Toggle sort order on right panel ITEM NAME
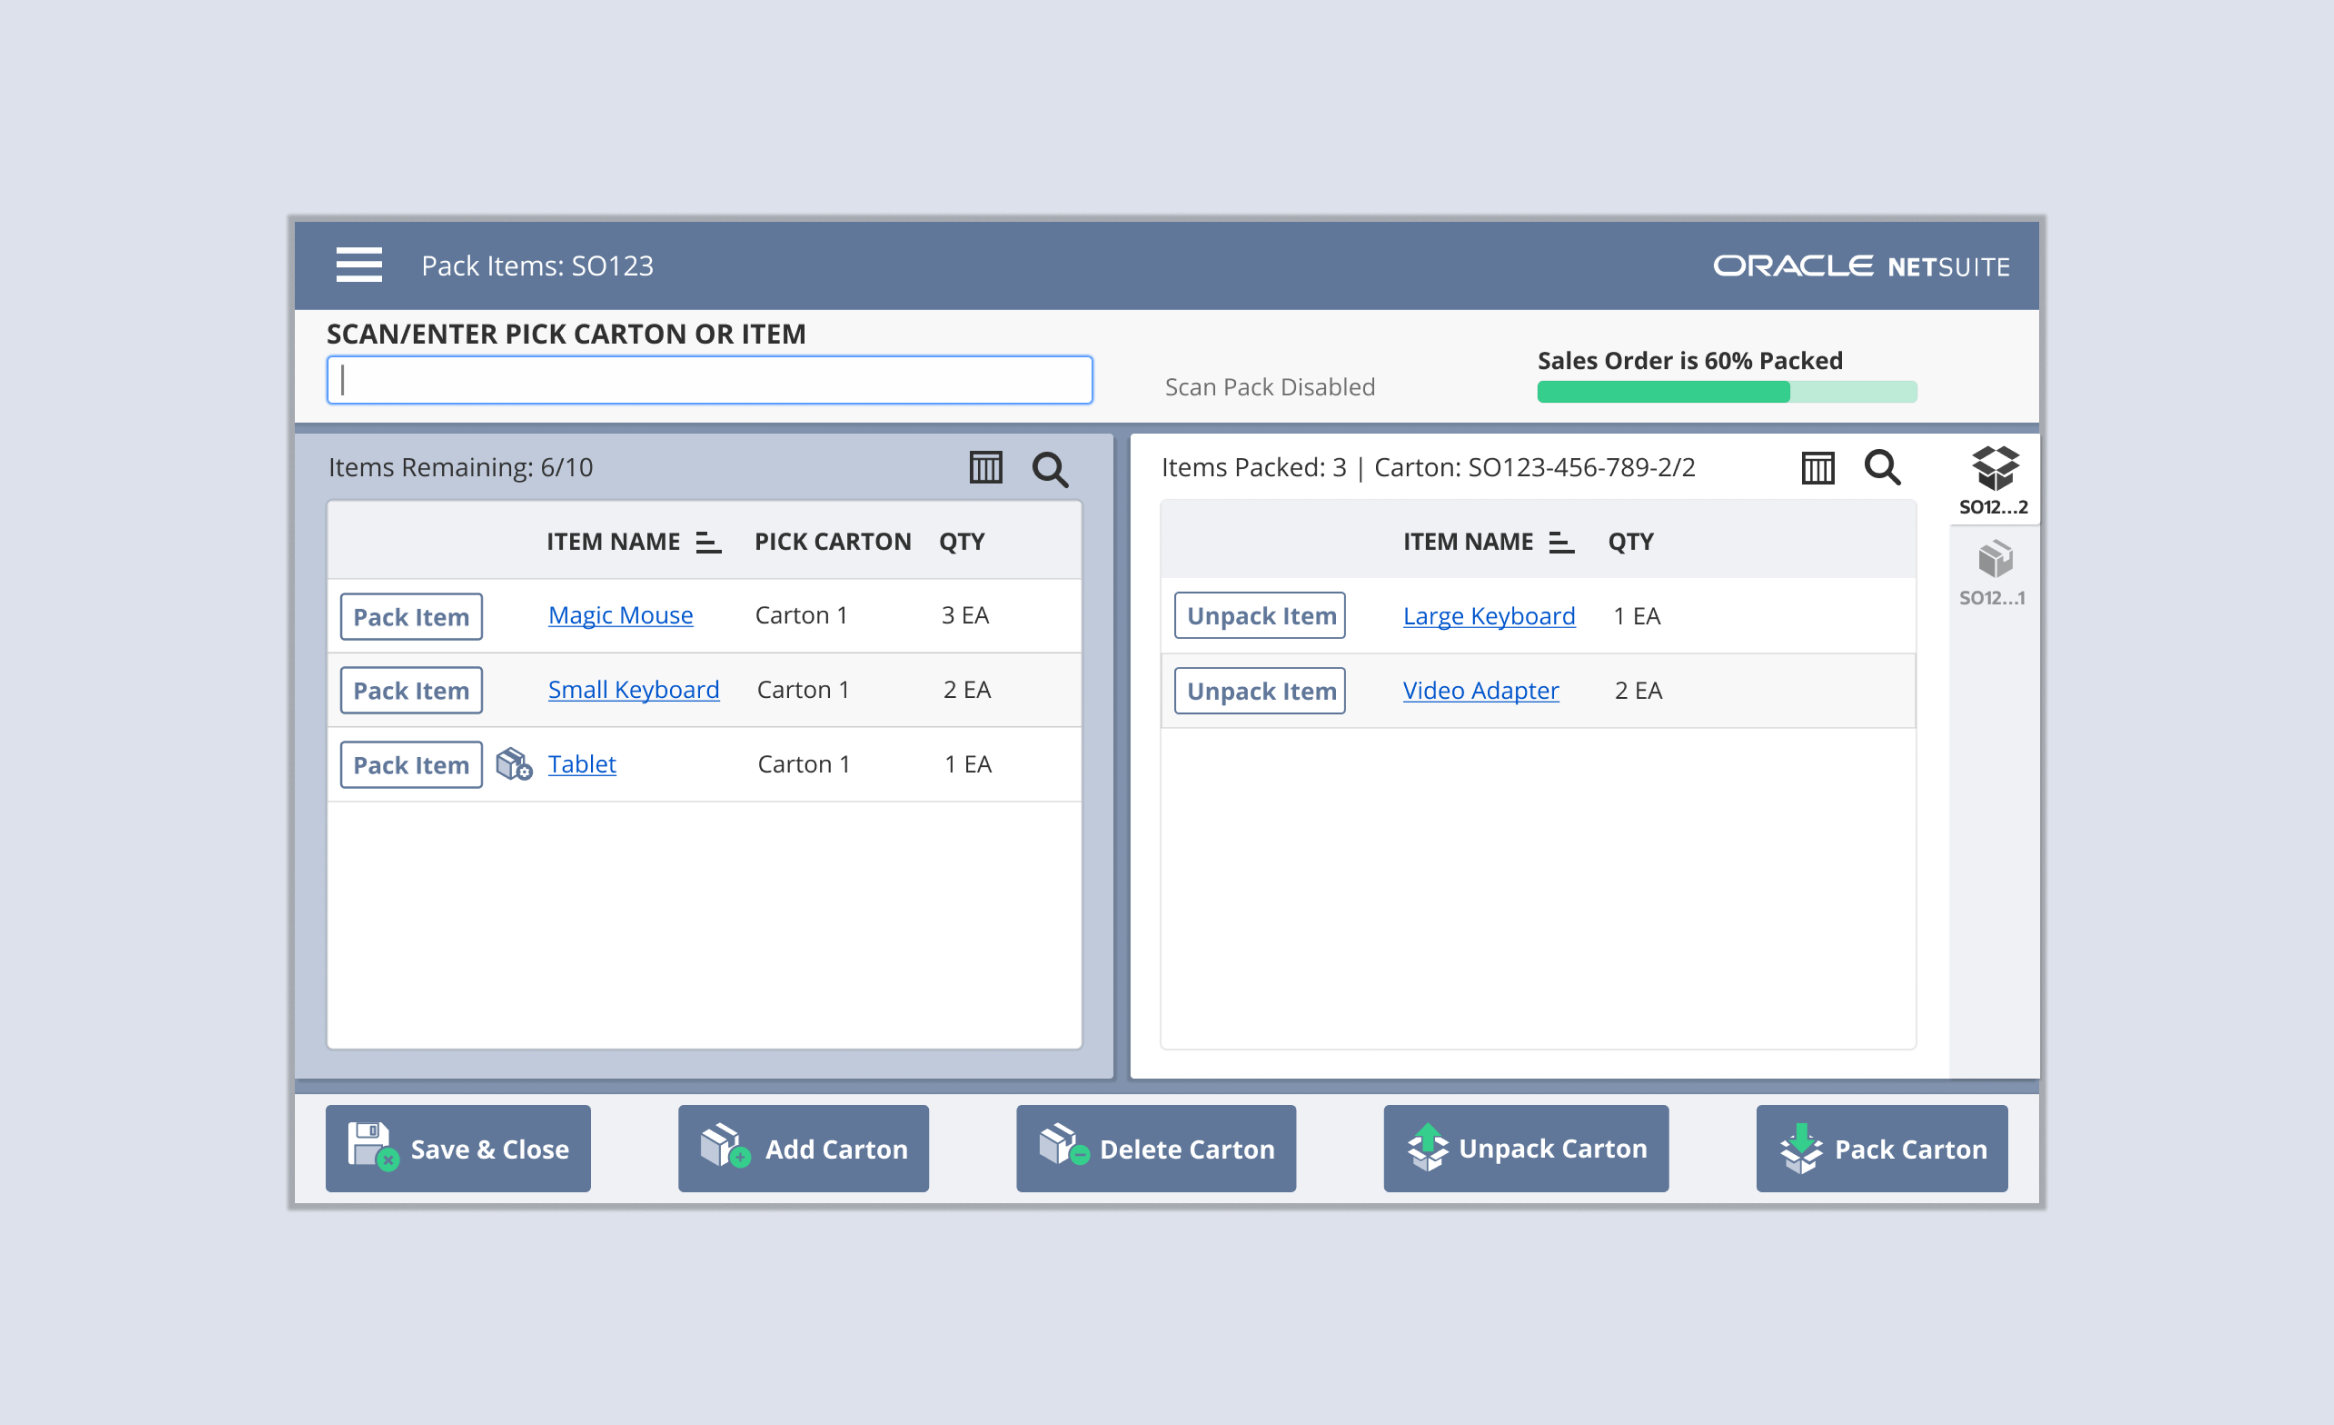 coord(1561,541)
